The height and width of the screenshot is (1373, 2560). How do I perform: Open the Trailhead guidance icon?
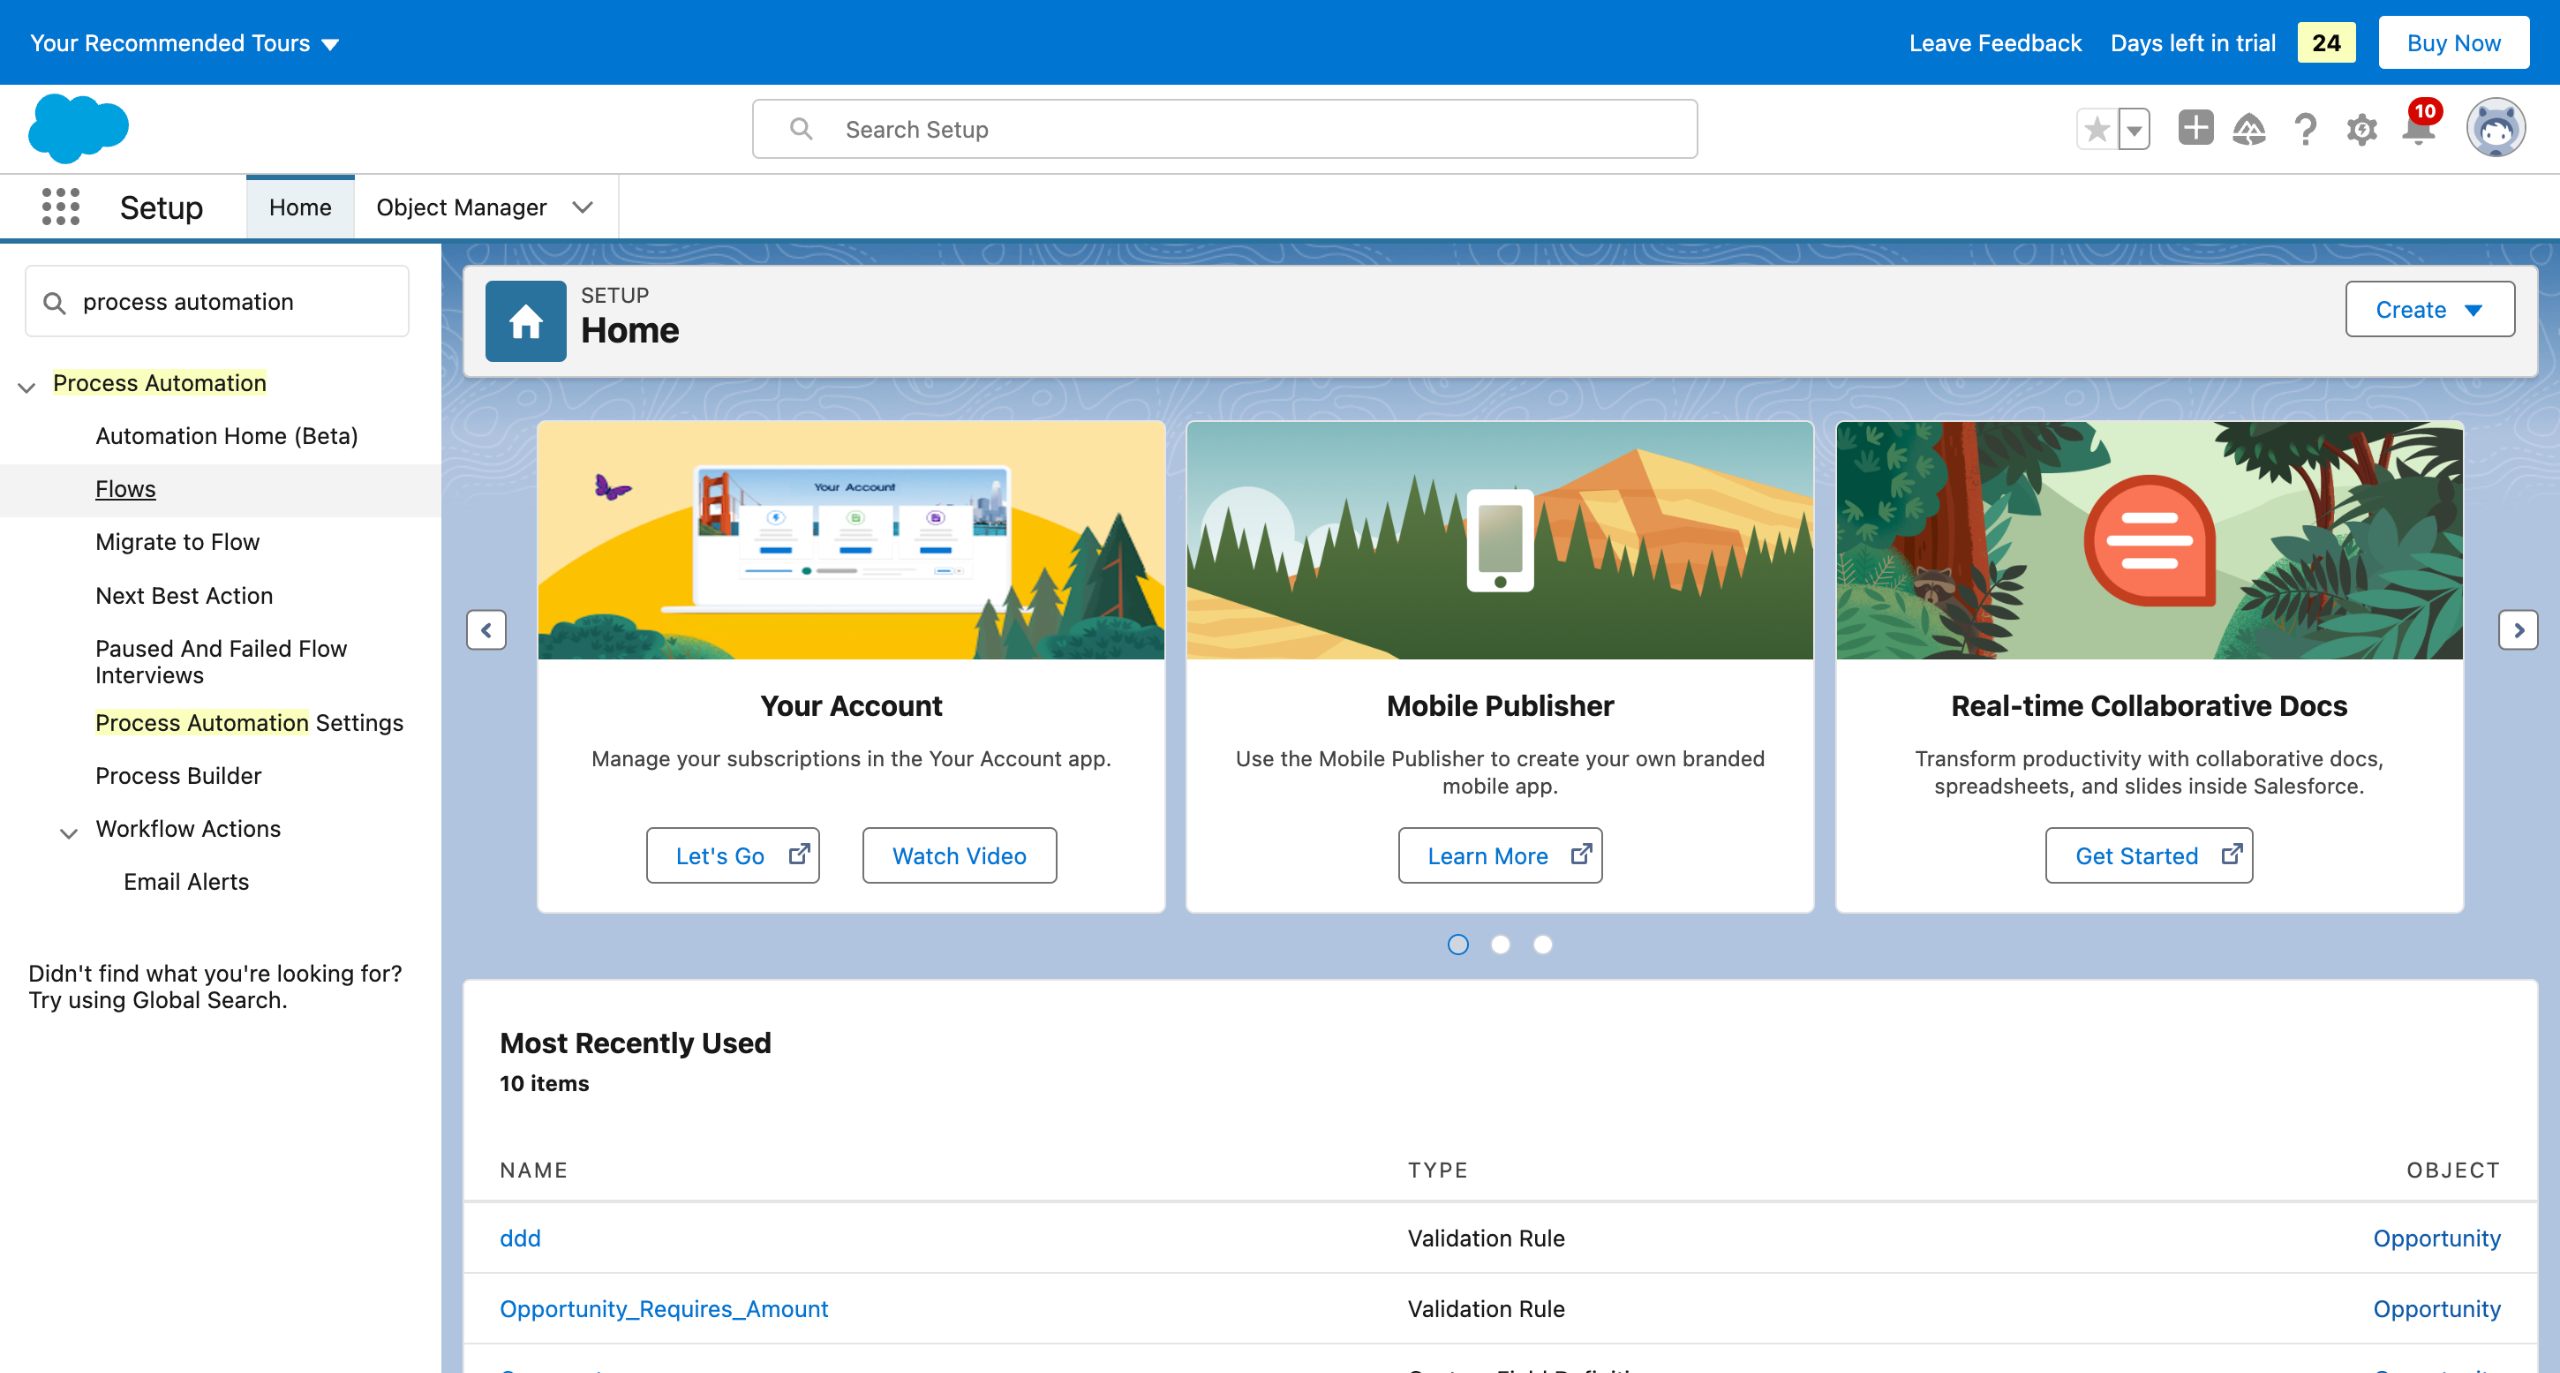2249,129
